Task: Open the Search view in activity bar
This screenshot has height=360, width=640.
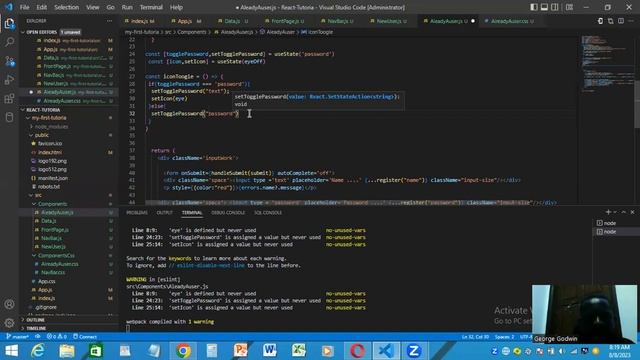Action: [x=9, y=42]
